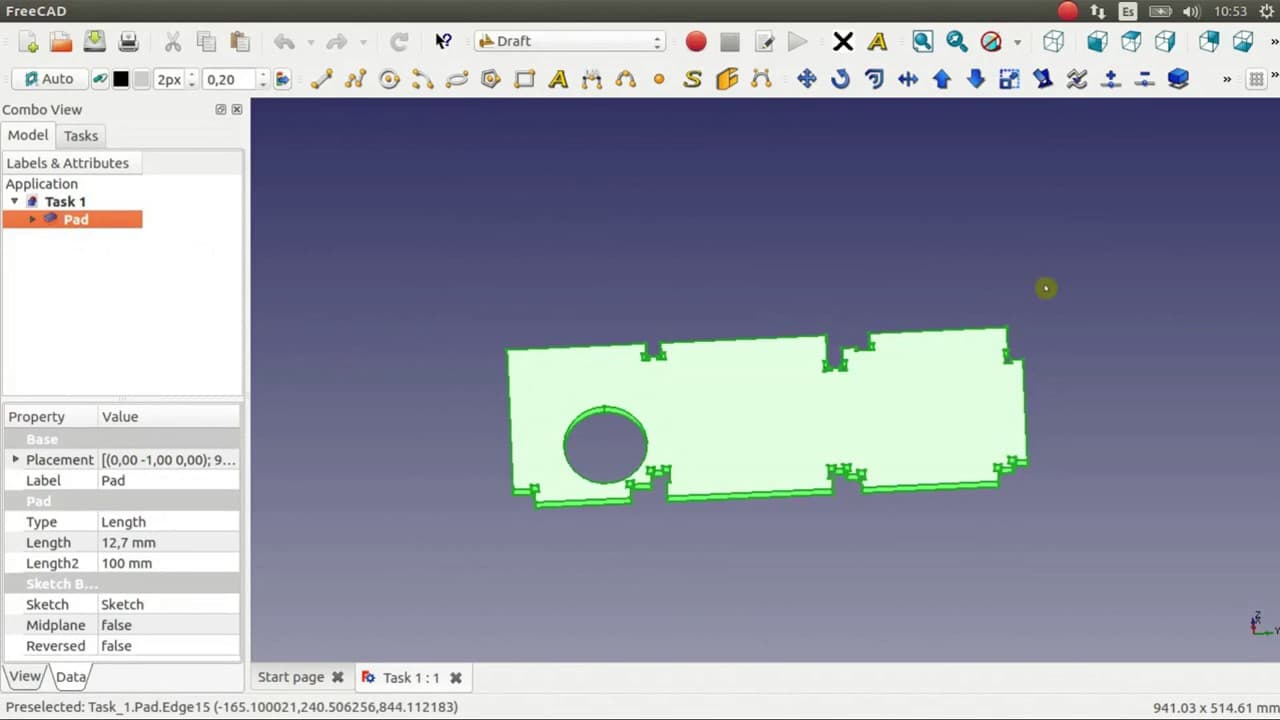Image resolution: width=1280 pixels, height=720 pixels.
Task: Click the Draft Downgrade arrow
Action: click(x=976, y=79)
